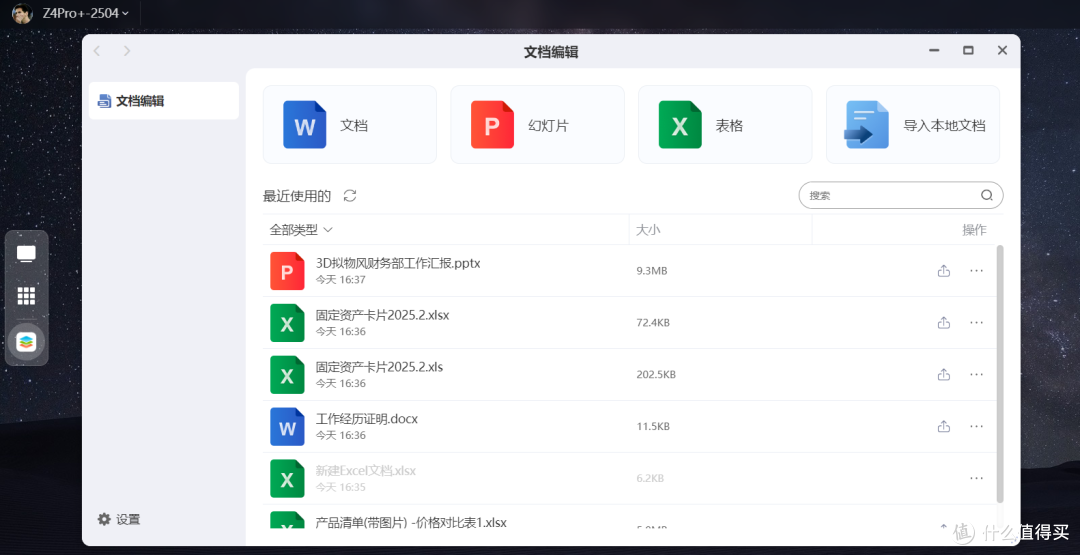
Task: Open more options for 新建Excel文档.xlsx
Action: pyautogui.click(x=976, y=478)
